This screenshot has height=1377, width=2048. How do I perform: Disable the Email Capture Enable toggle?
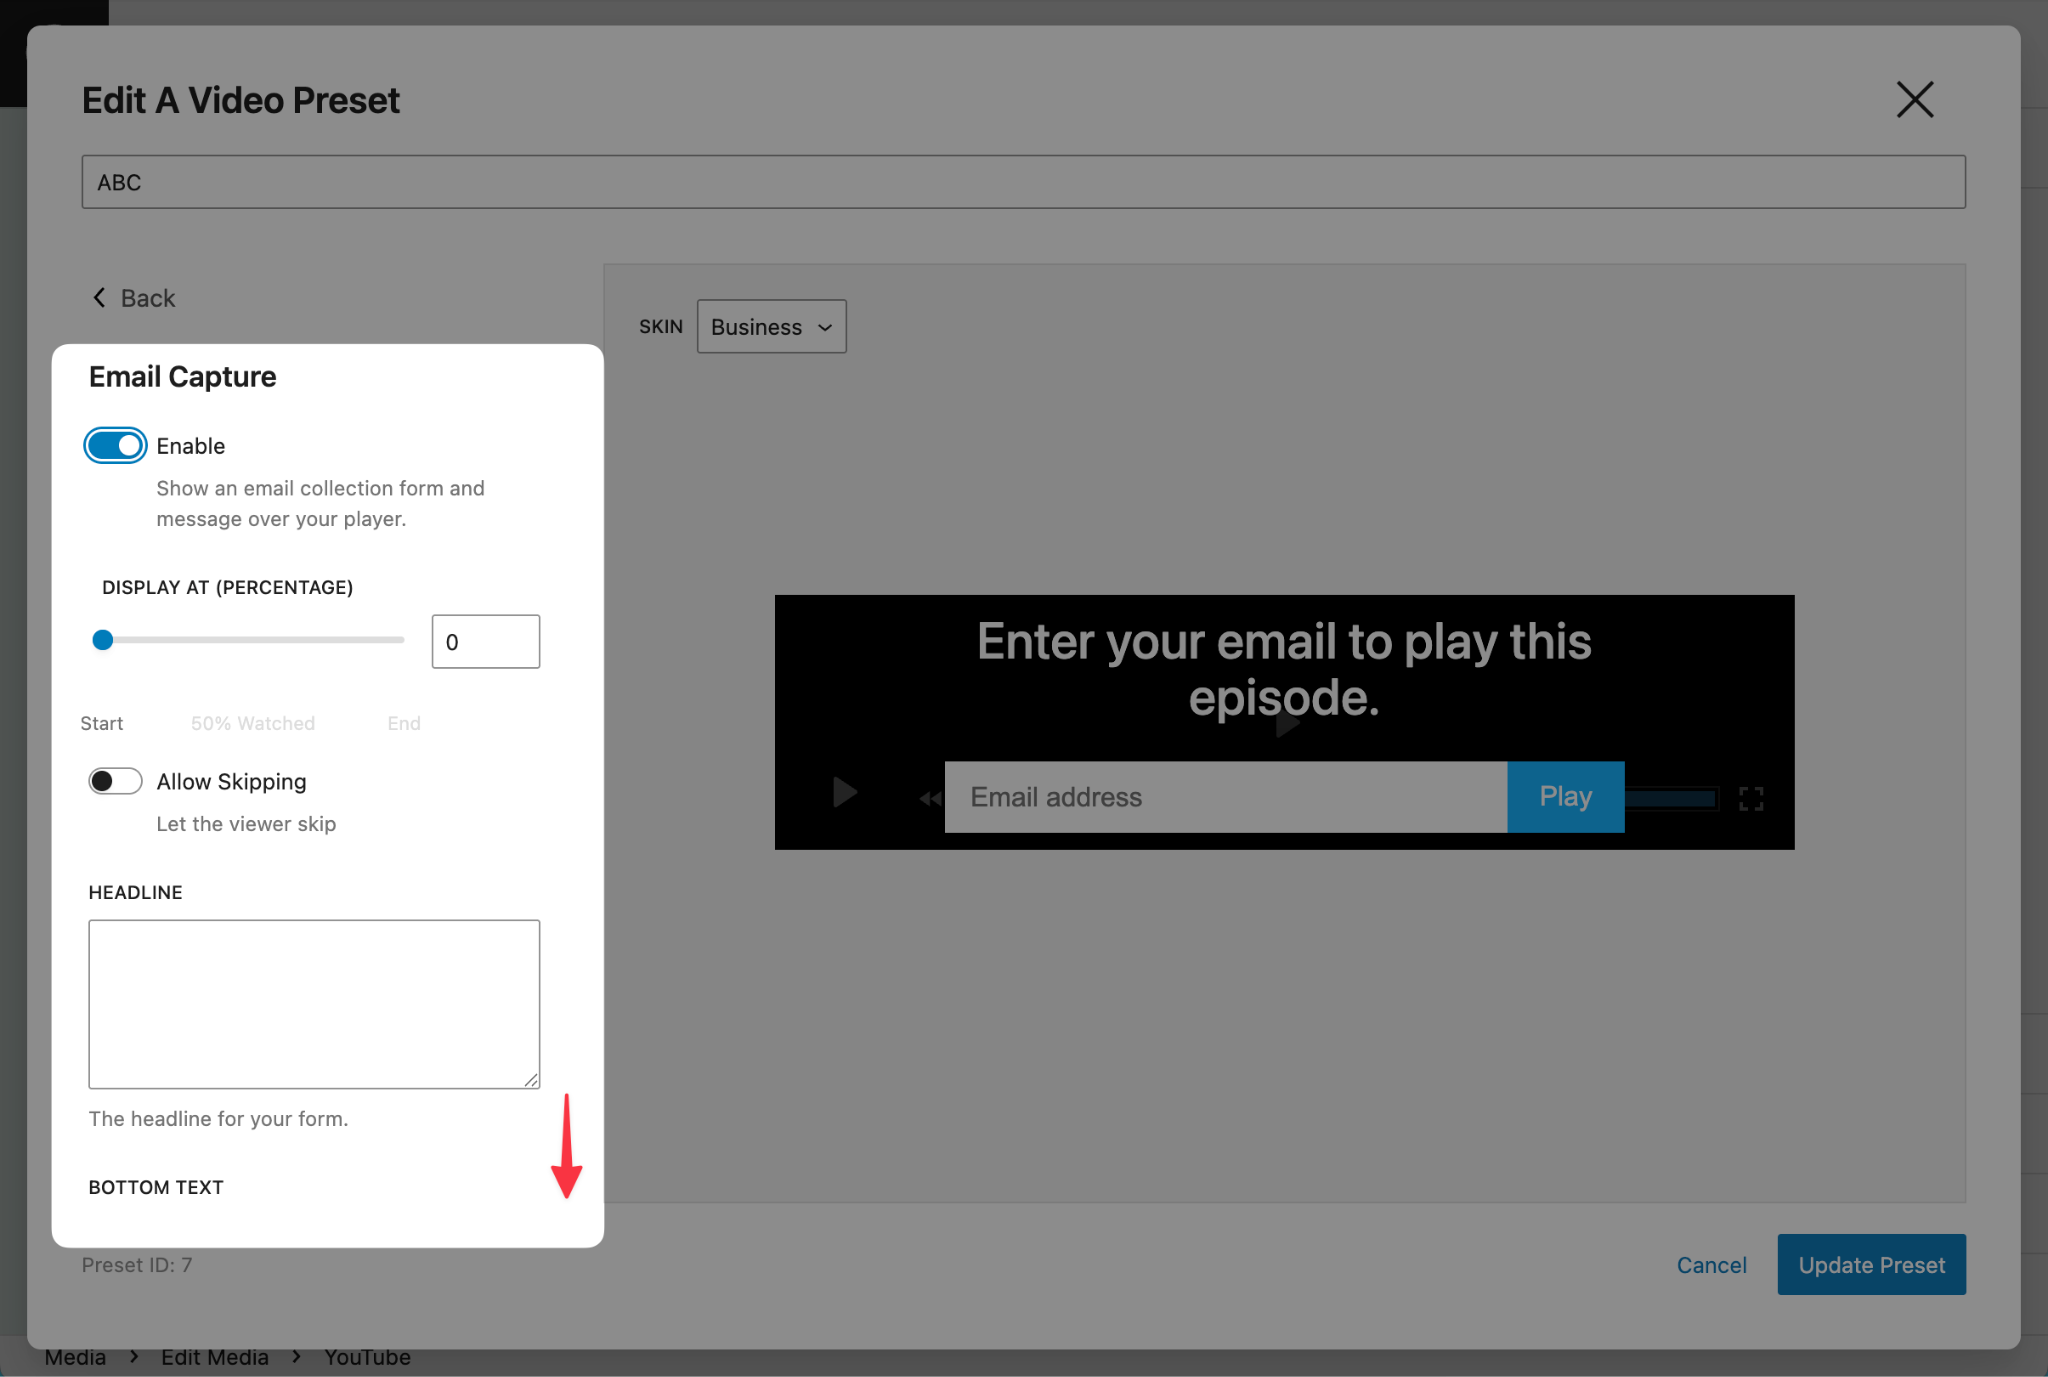115,446
